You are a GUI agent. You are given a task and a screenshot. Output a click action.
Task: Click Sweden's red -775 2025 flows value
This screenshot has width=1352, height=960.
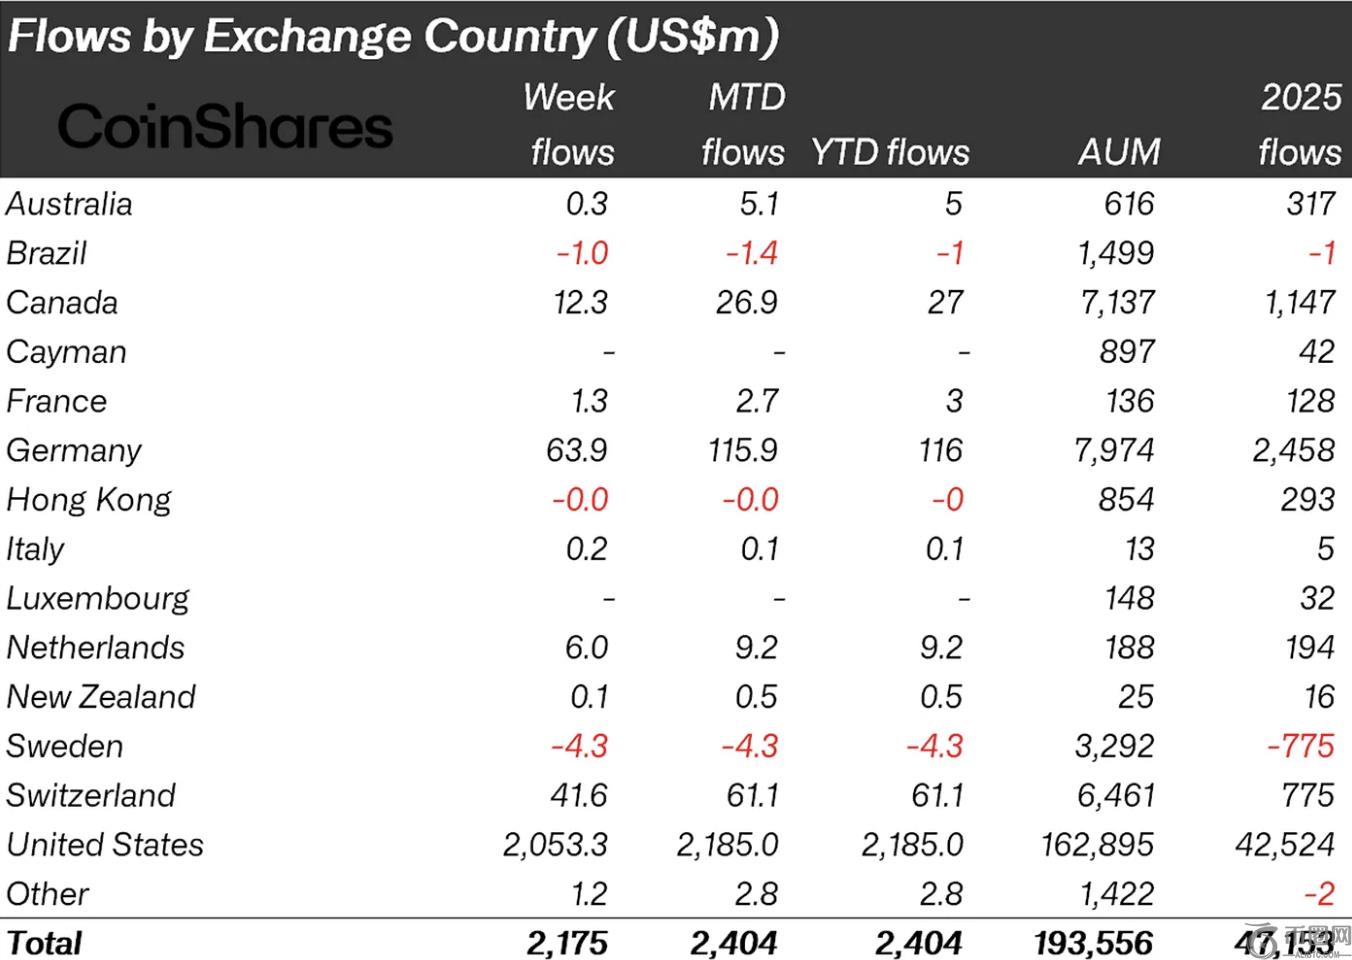tap(1300, 746)
